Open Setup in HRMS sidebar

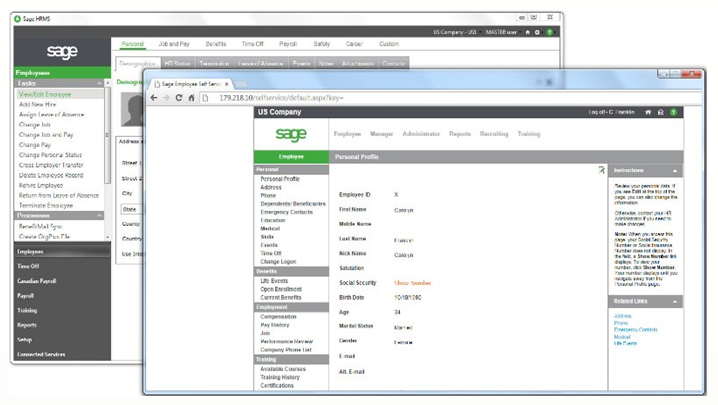(24, 339)
